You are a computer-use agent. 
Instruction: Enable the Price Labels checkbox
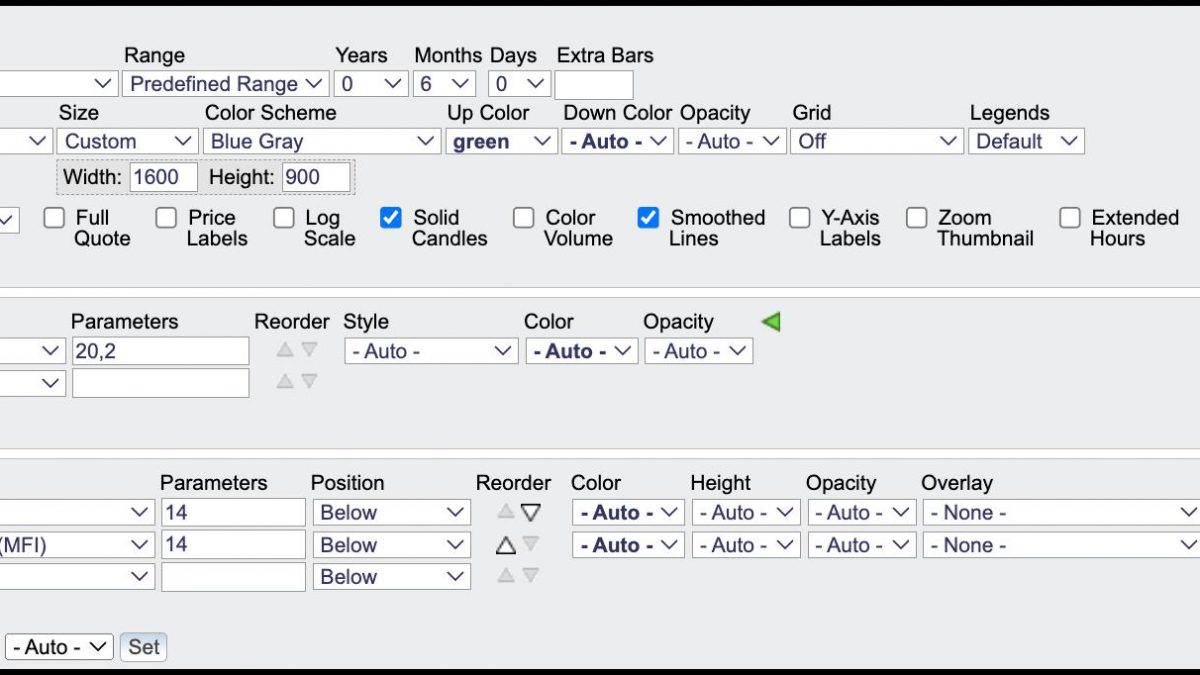tap(166, 217)
